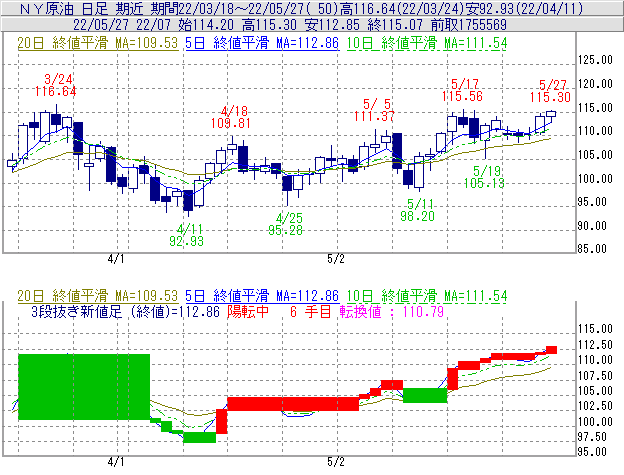The image size is (624, 475).
Task: Click the red 陽転中 status text
Action: point(248,311)
